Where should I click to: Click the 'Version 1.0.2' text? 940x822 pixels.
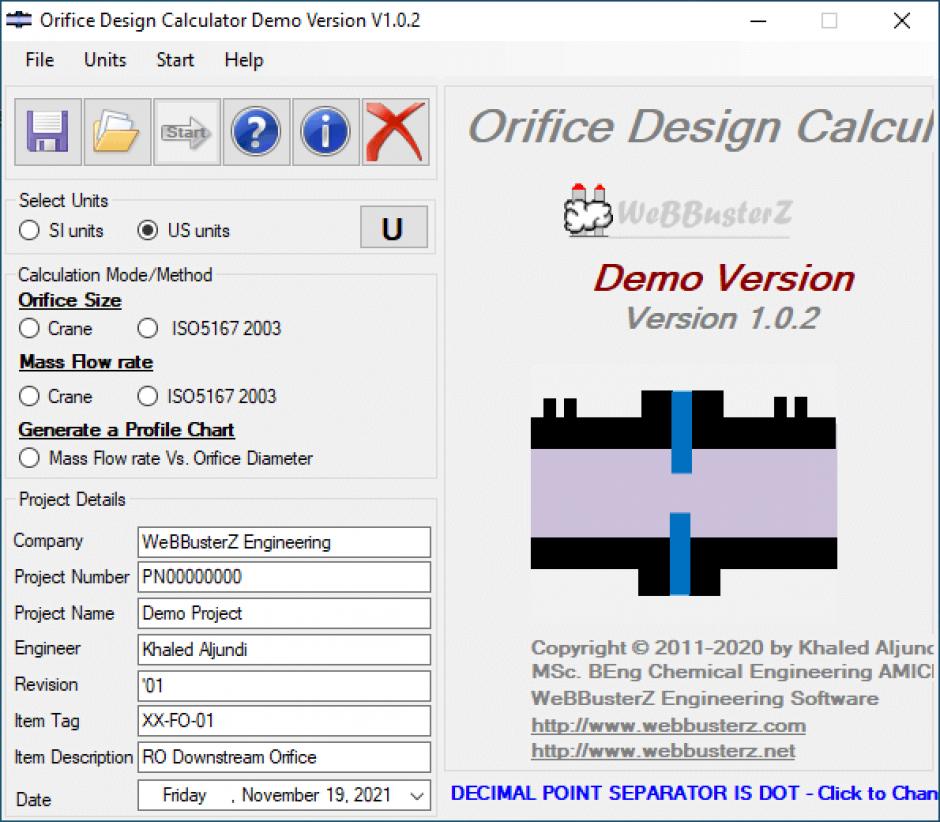[x=722, y=318]
